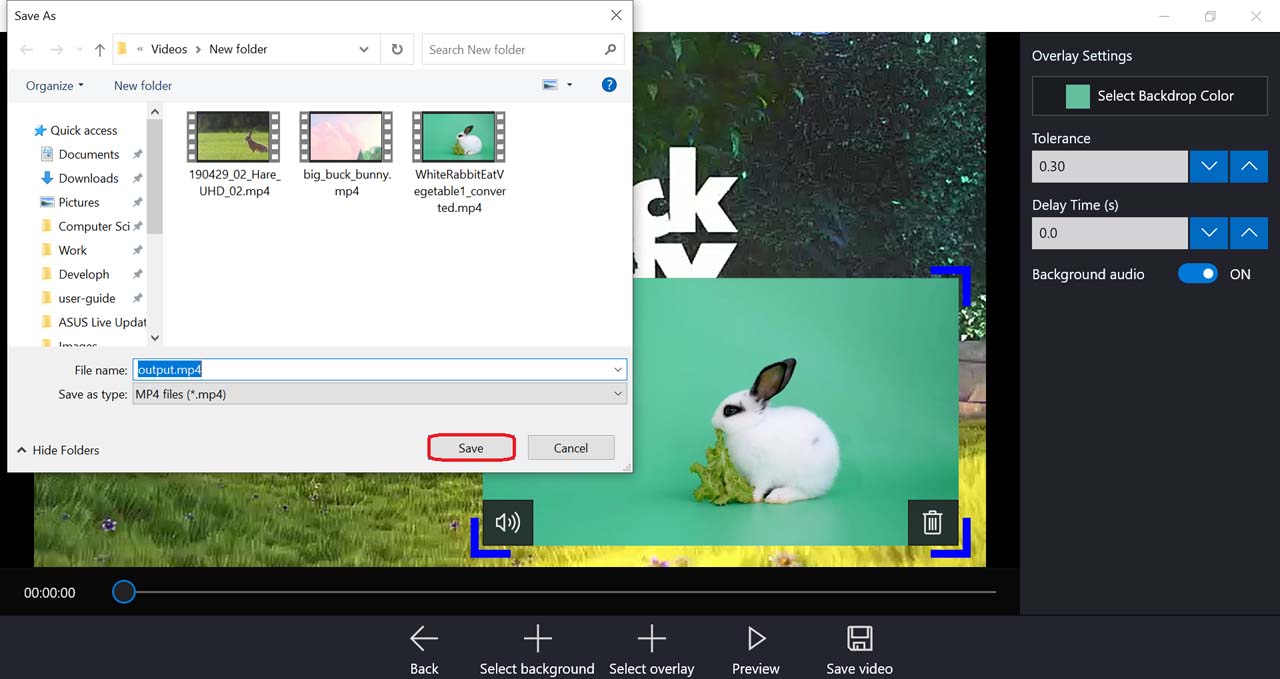Click the Save button in dialog

[x=471, y=448]
